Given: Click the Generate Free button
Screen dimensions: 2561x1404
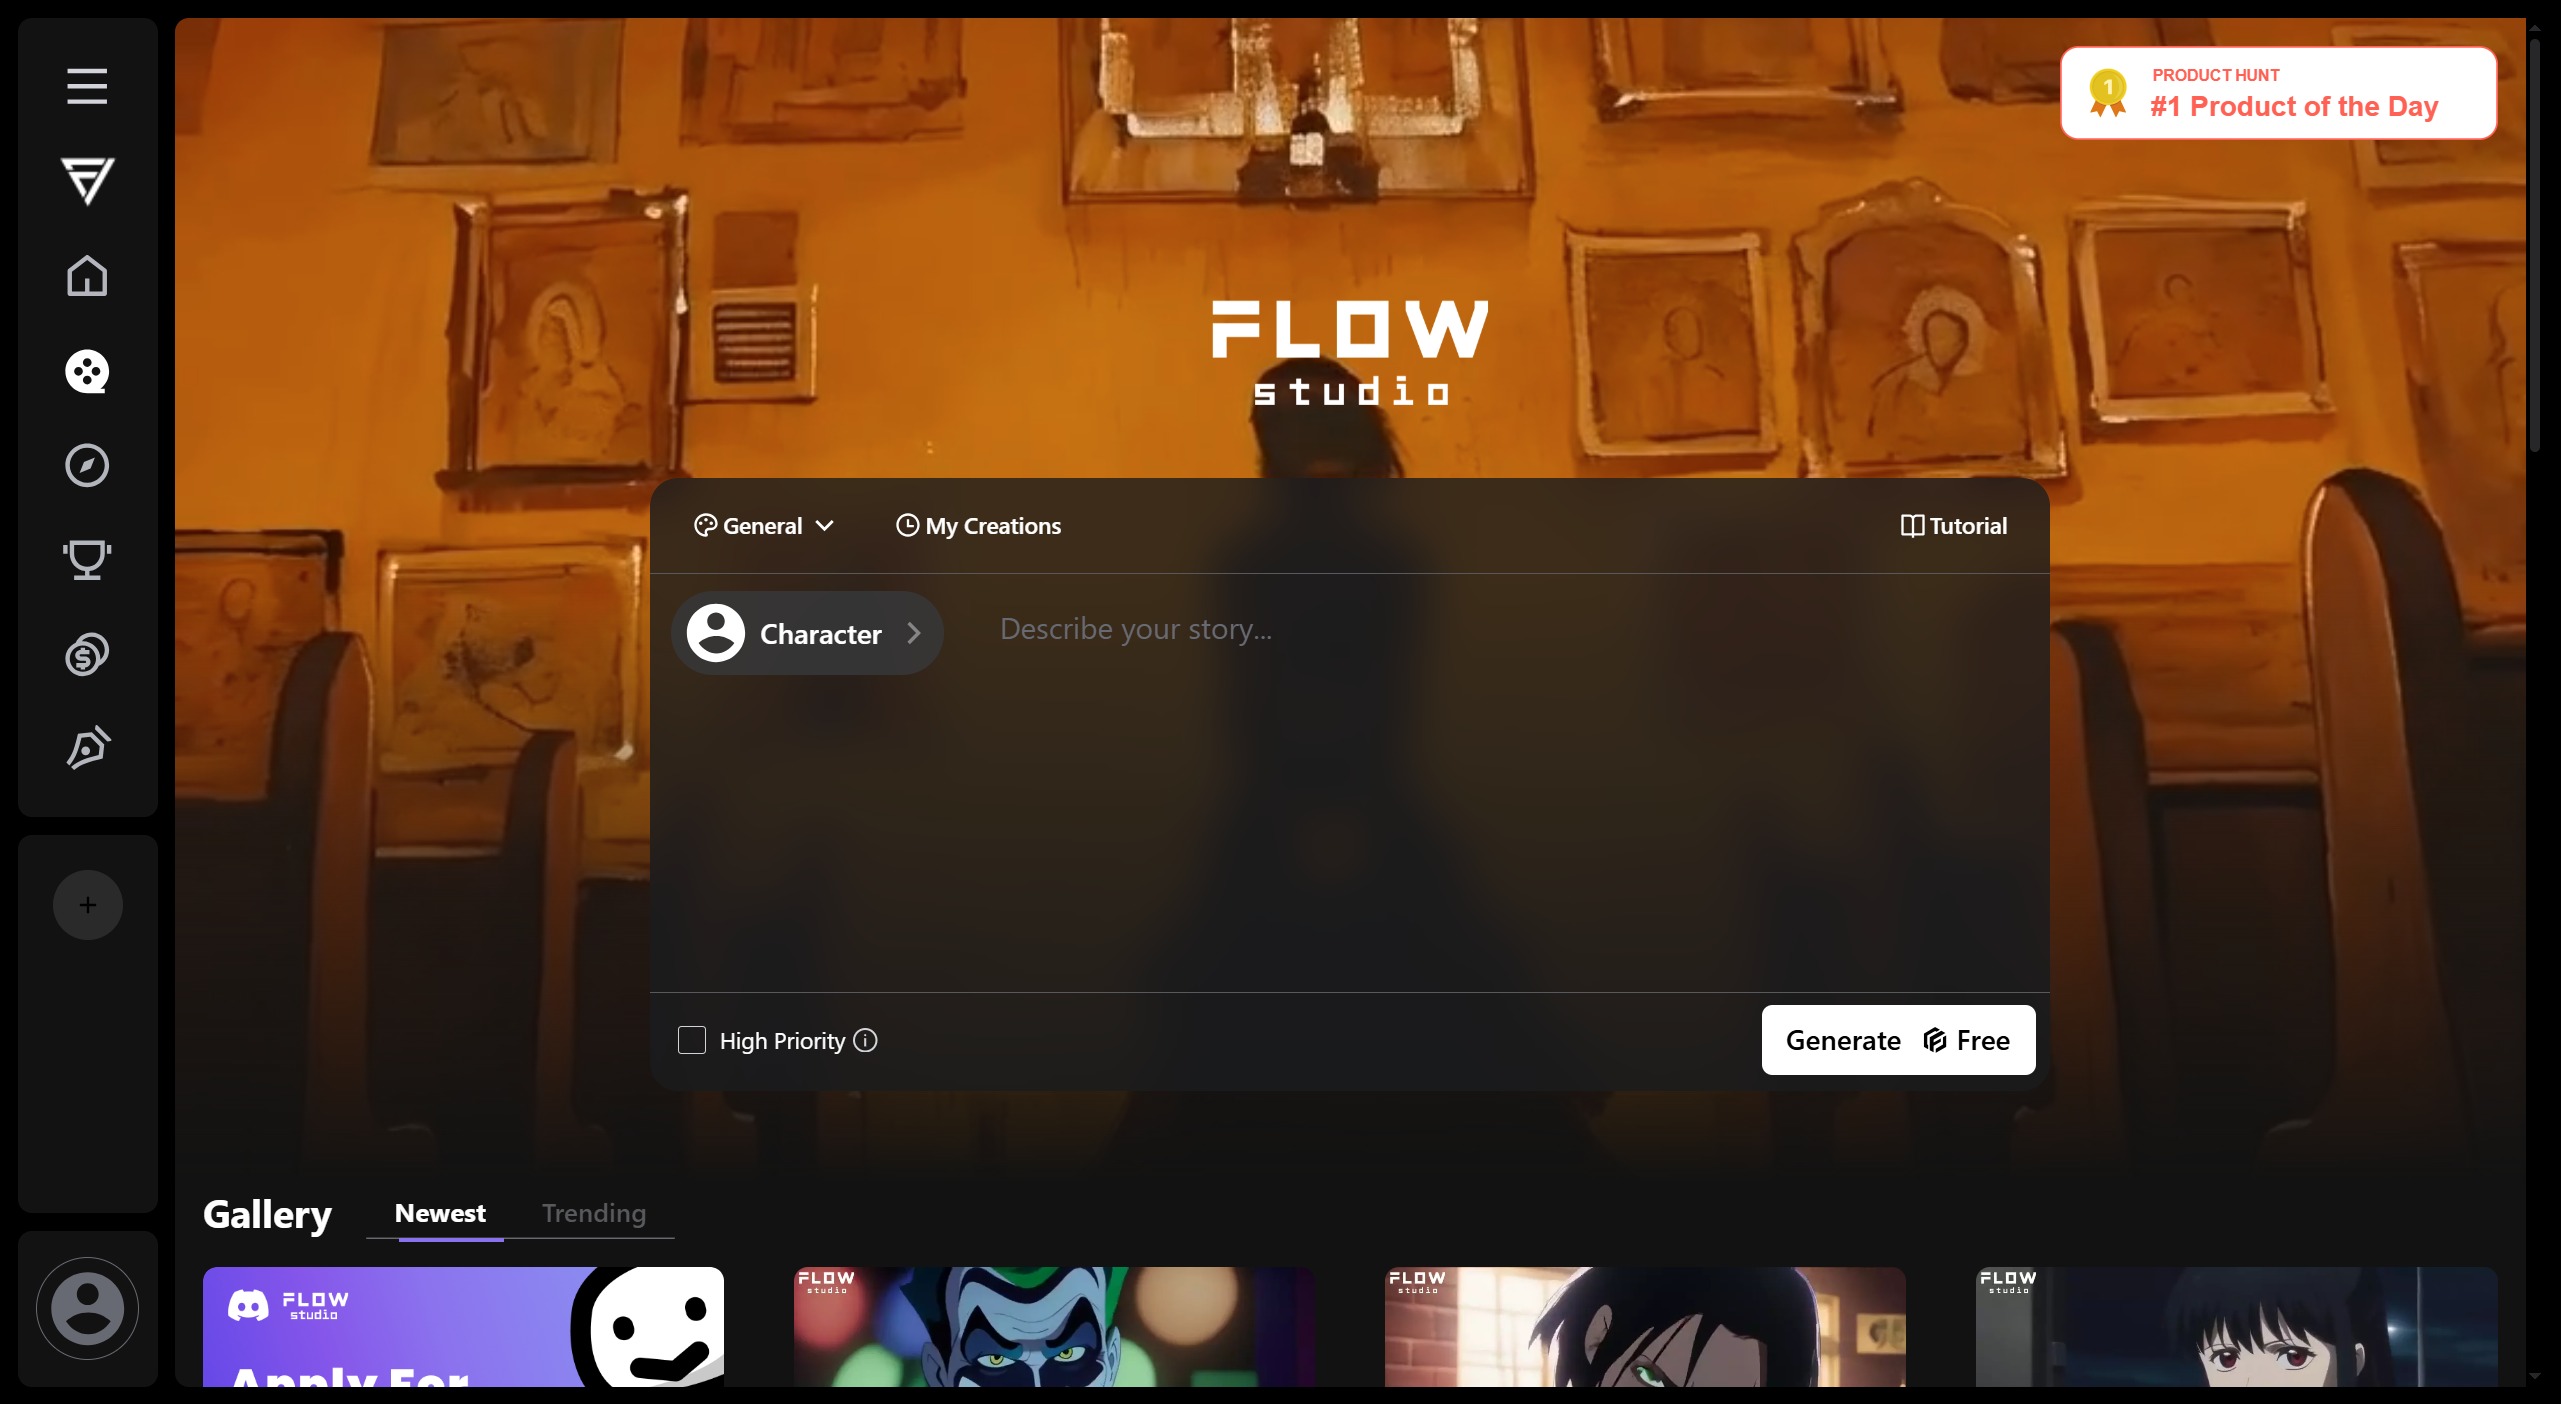Looking at the screenshot, I should (x=1896, y=1039).
